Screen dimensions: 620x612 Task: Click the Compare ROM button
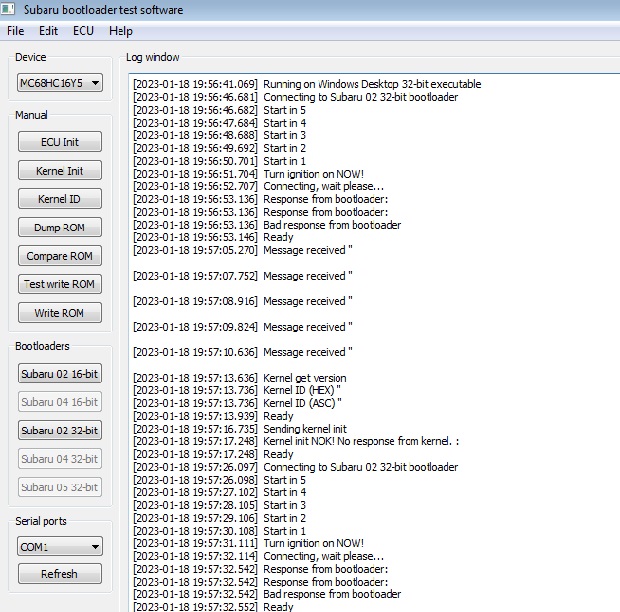point(60,256)
